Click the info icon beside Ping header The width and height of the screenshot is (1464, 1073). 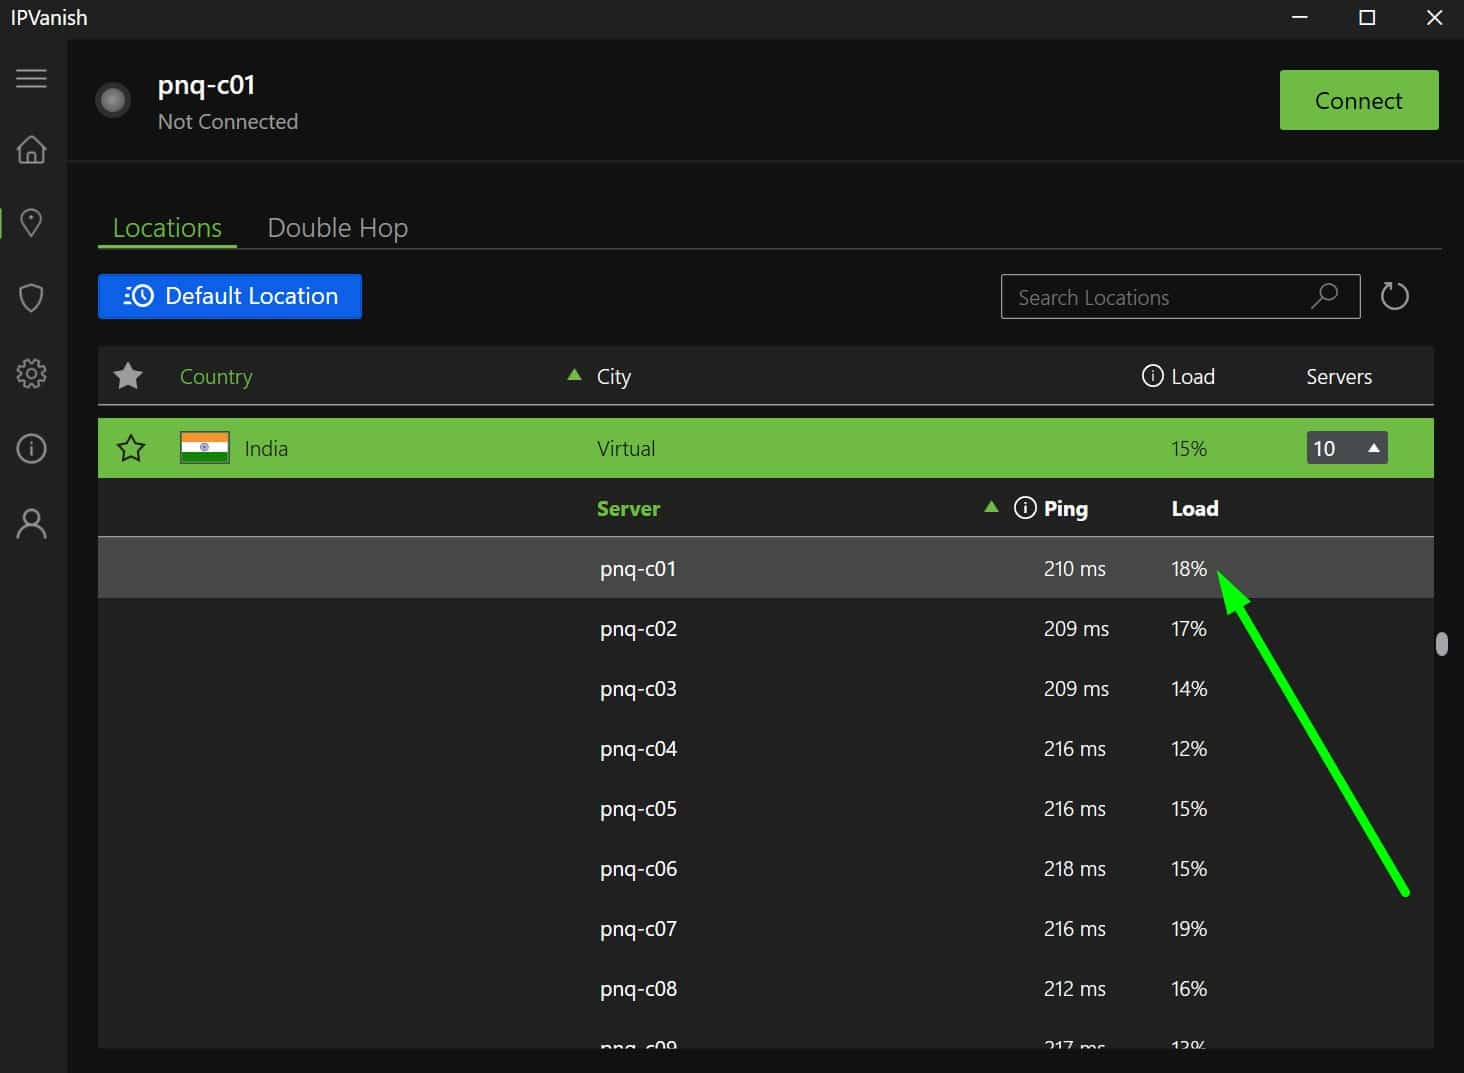coord(1025,508)
